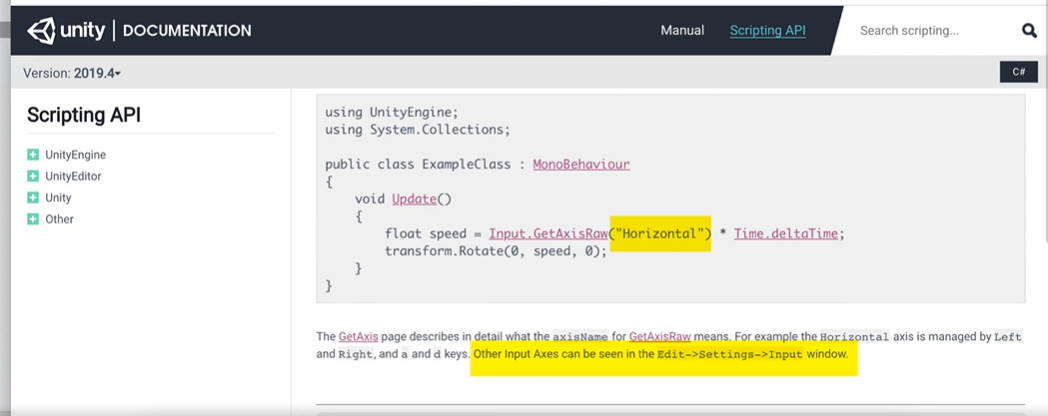1048x416 pixels.
Task: Open the Manual tab
Action: tap(682, 30)
